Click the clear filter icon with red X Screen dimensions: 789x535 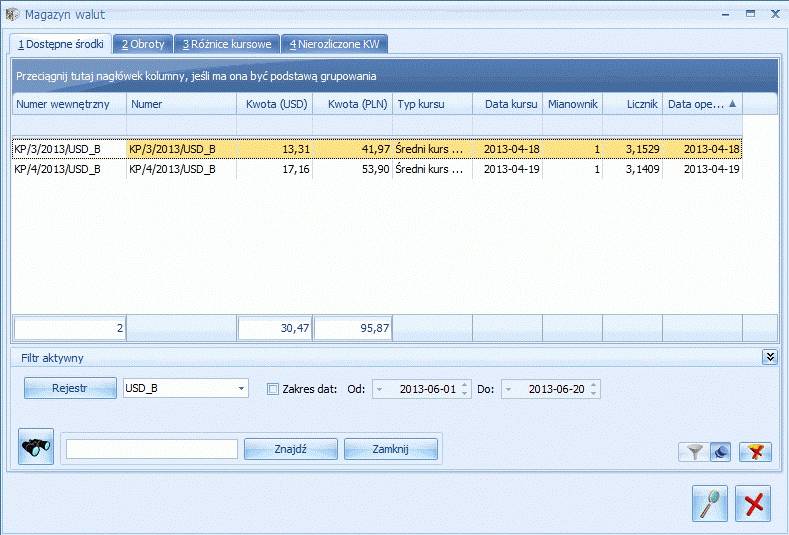755,452
